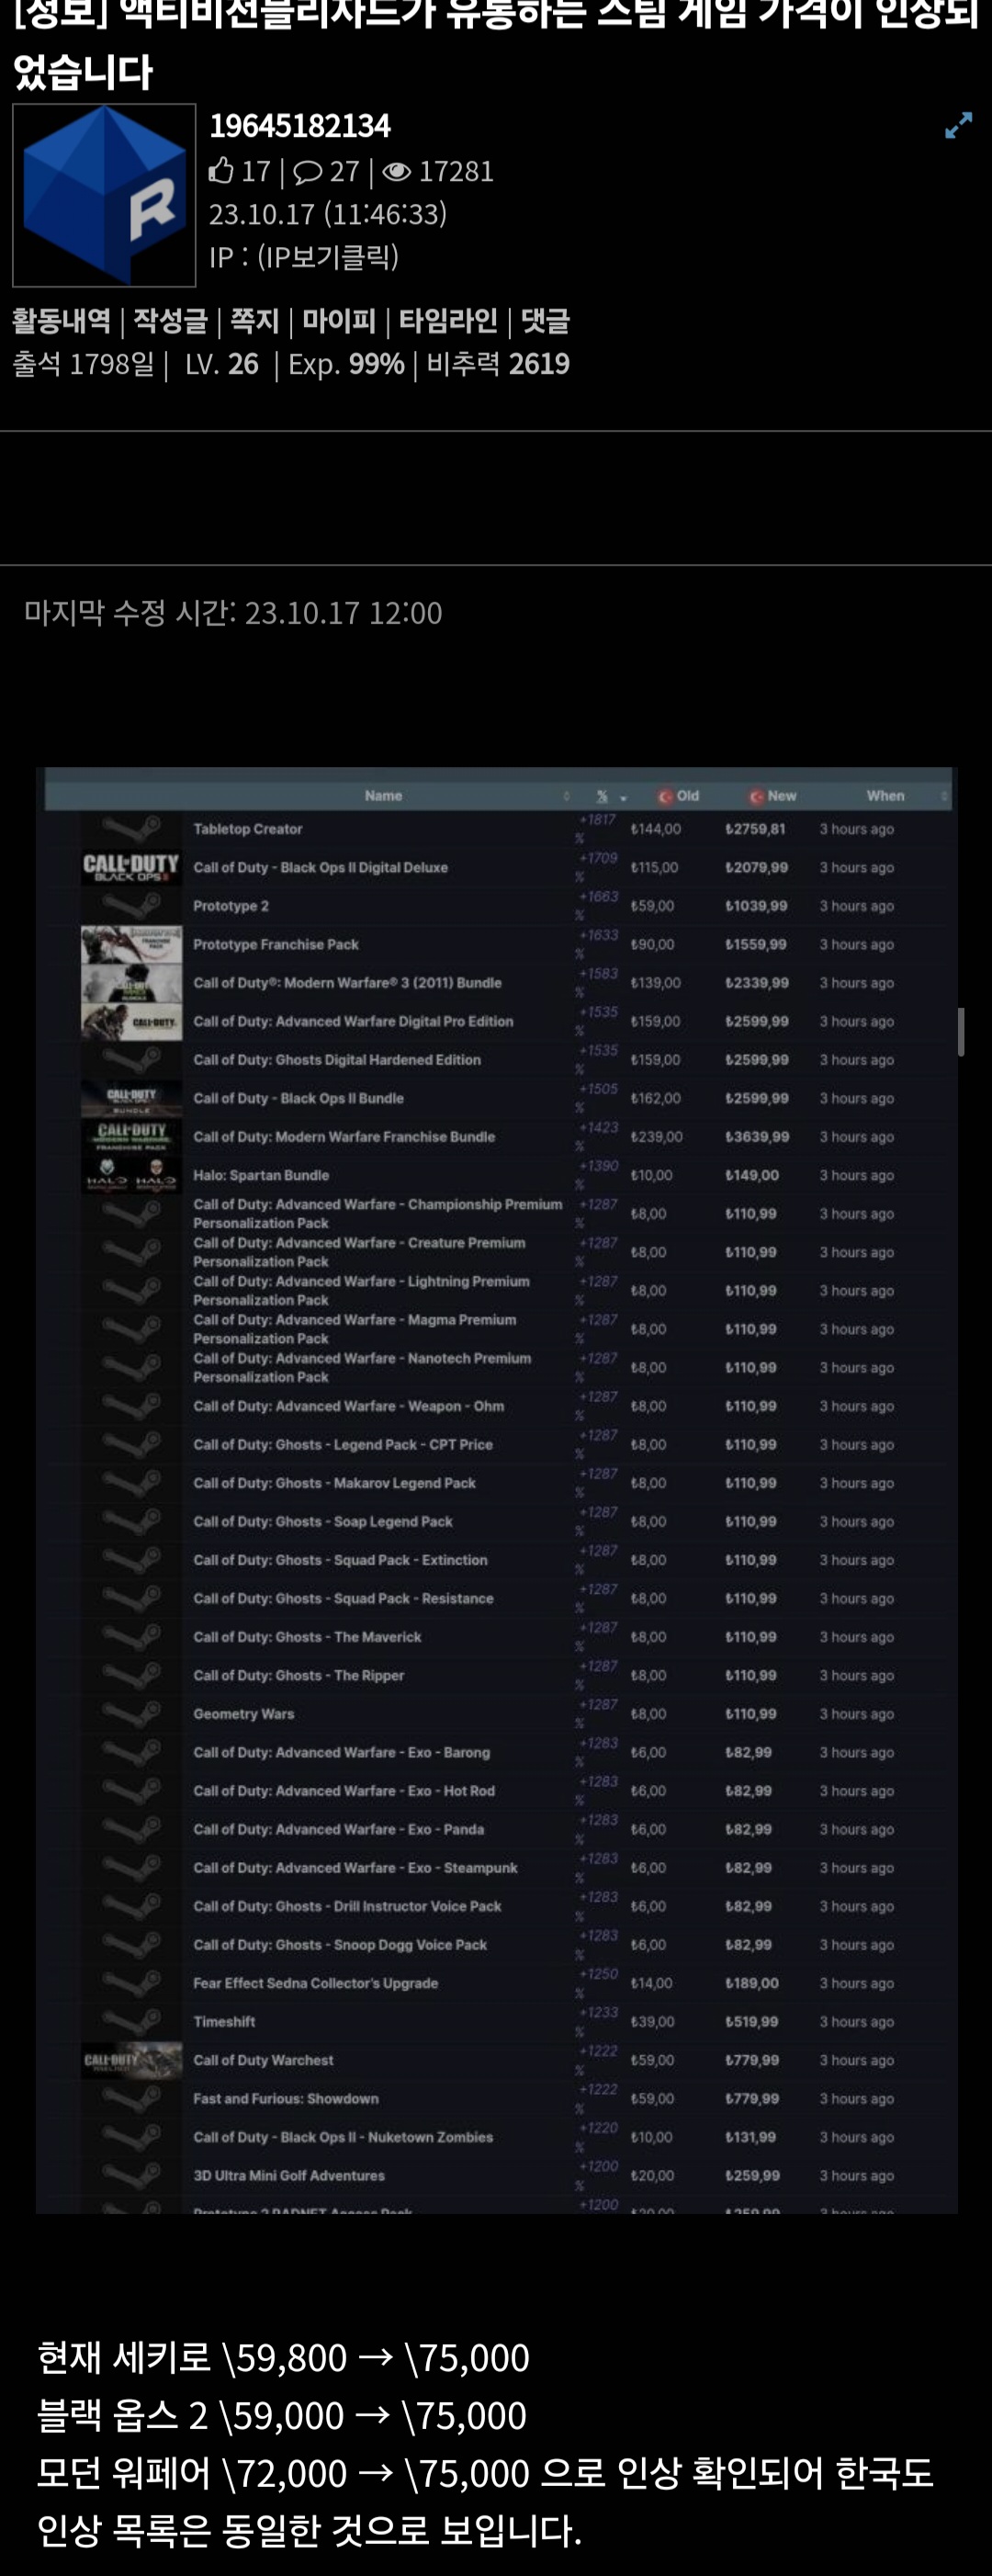
Task: Click Fear Effect Sedna Collector's Upgrade entry
Action: pyautogui.click(x=316, y=1983)
